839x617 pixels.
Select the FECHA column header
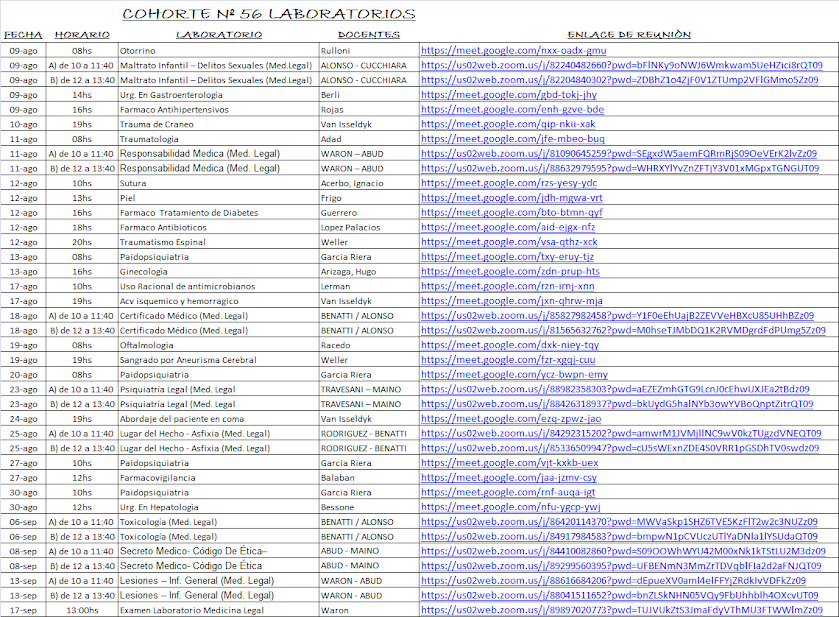[x=23, y=35]
